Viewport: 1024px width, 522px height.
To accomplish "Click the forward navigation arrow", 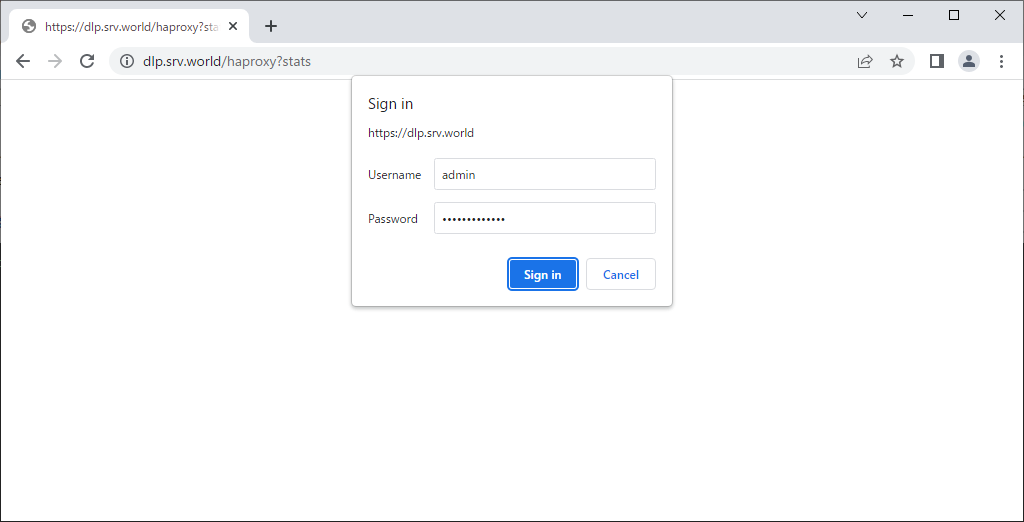I will [55, 61].
